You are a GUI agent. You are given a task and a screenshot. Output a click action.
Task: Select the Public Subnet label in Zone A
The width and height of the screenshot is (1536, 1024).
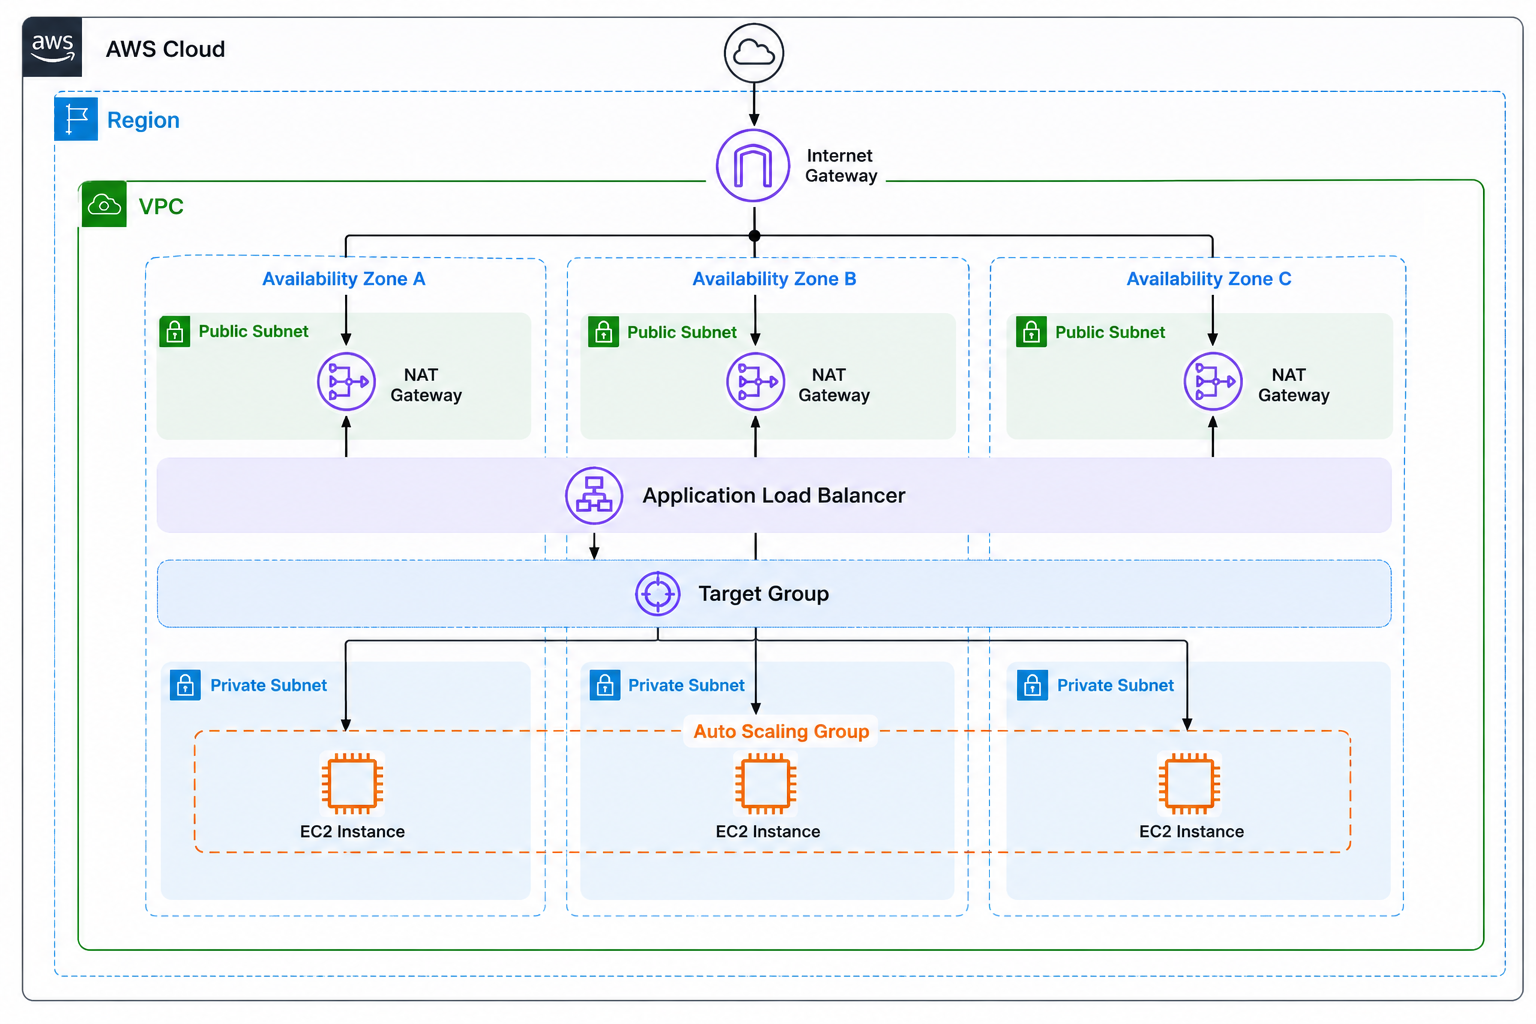253,331
